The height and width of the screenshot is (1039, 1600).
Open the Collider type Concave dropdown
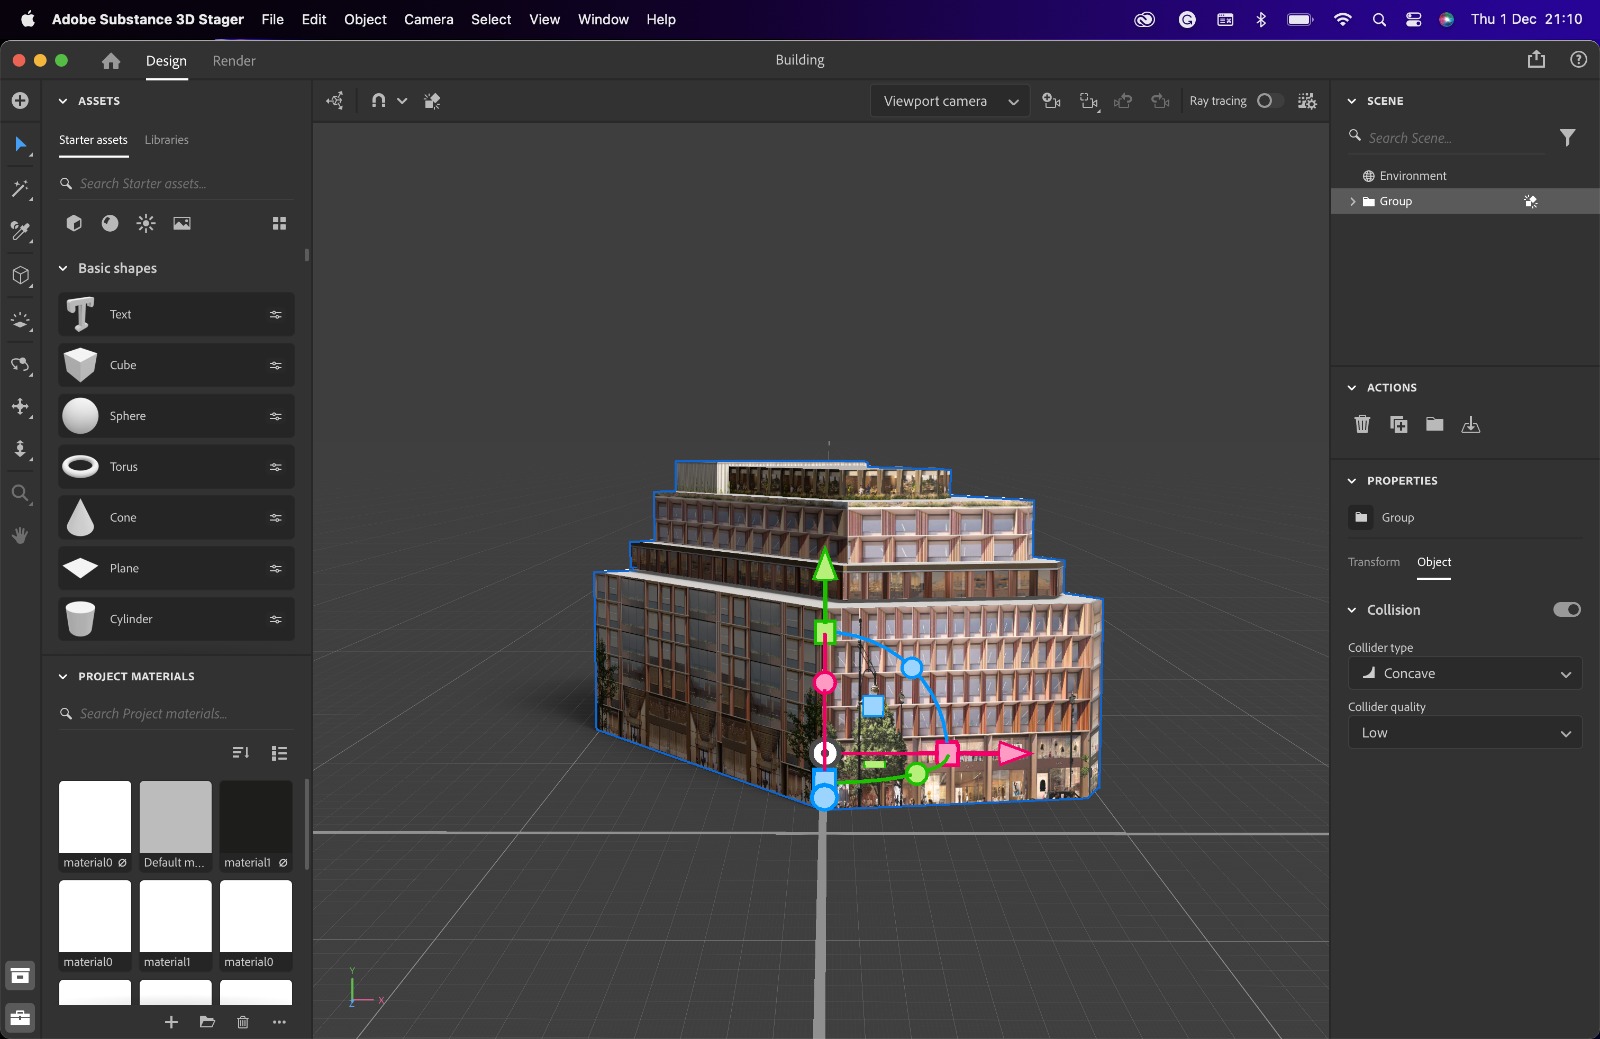coord(1463,673)
